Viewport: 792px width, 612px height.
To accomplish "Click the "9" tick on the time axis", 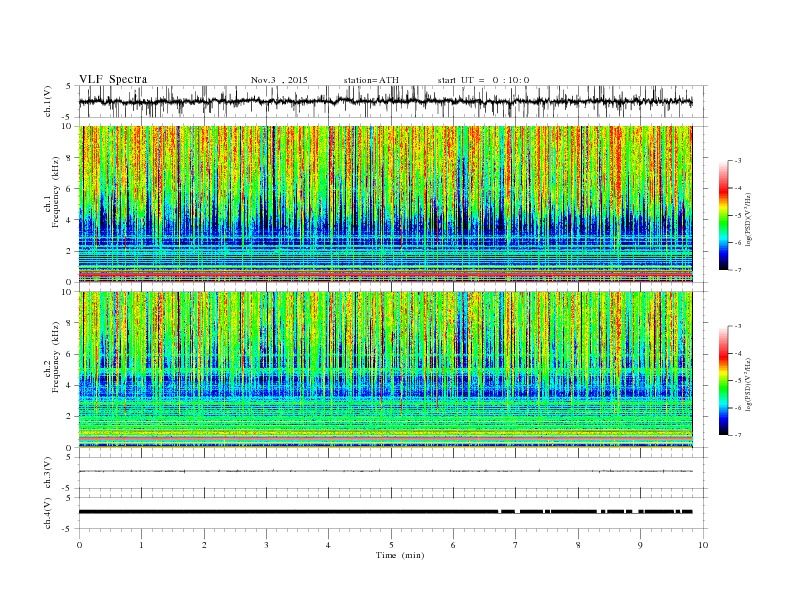I will [640, 545].
